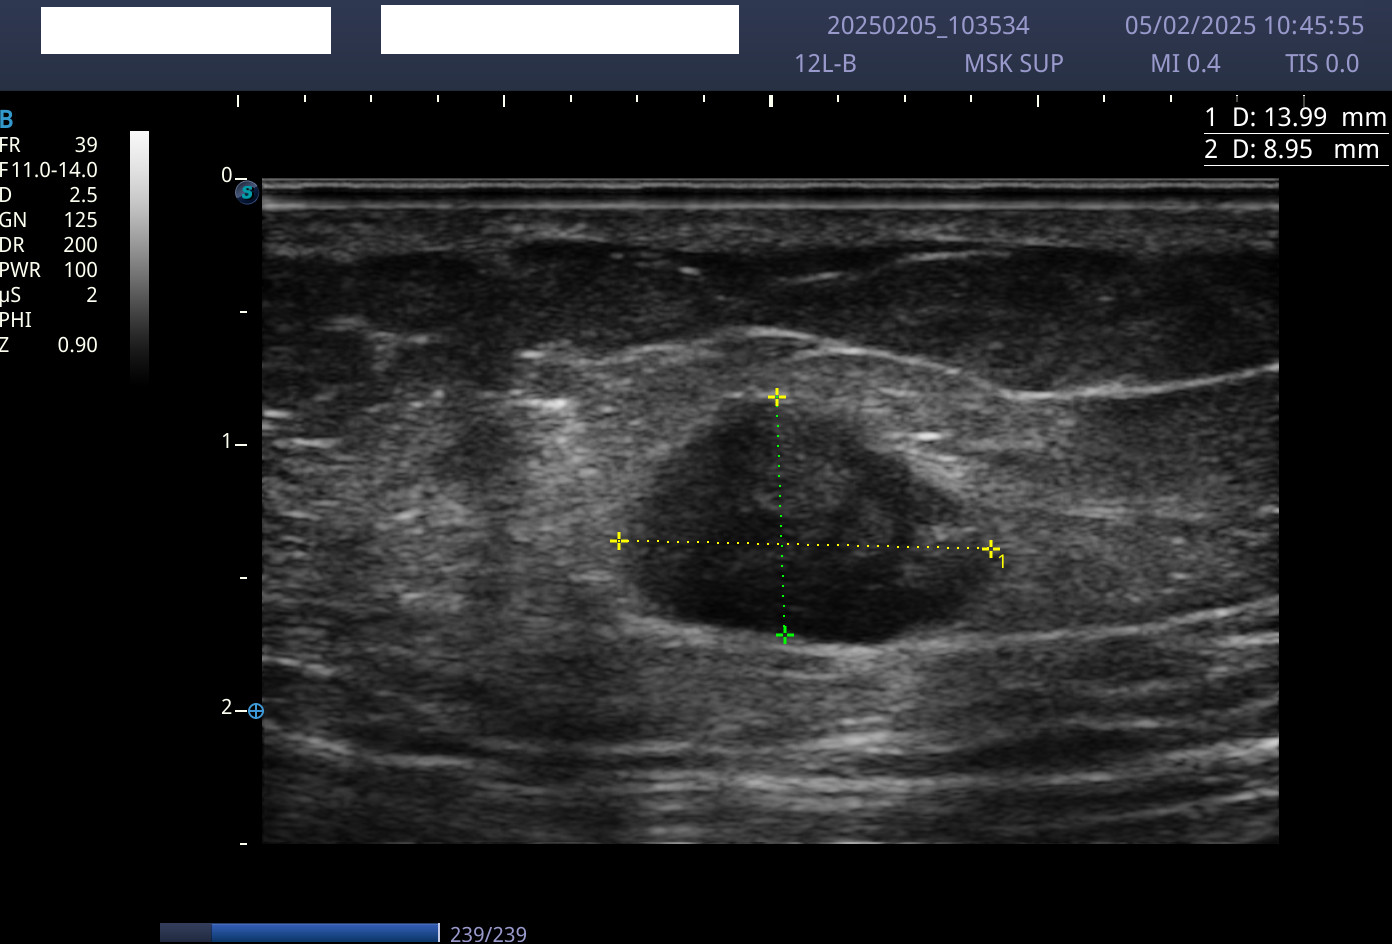Click the GN 125 gain parameter
This screenshot has width=1392, height=944.
point(49,220)
